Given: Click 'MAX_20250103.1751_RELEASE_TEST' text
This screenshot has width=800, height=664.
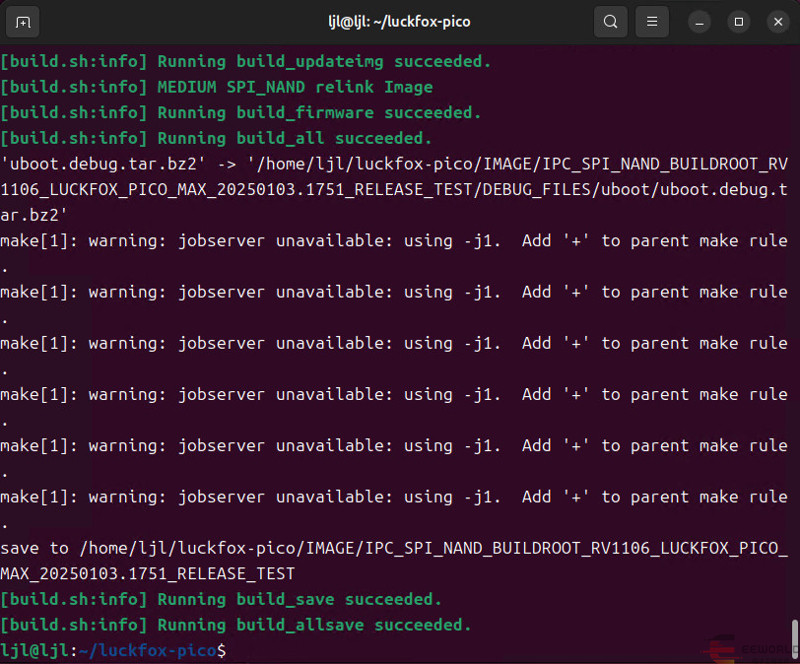Looking at the screenshot, I should (147, 574).
